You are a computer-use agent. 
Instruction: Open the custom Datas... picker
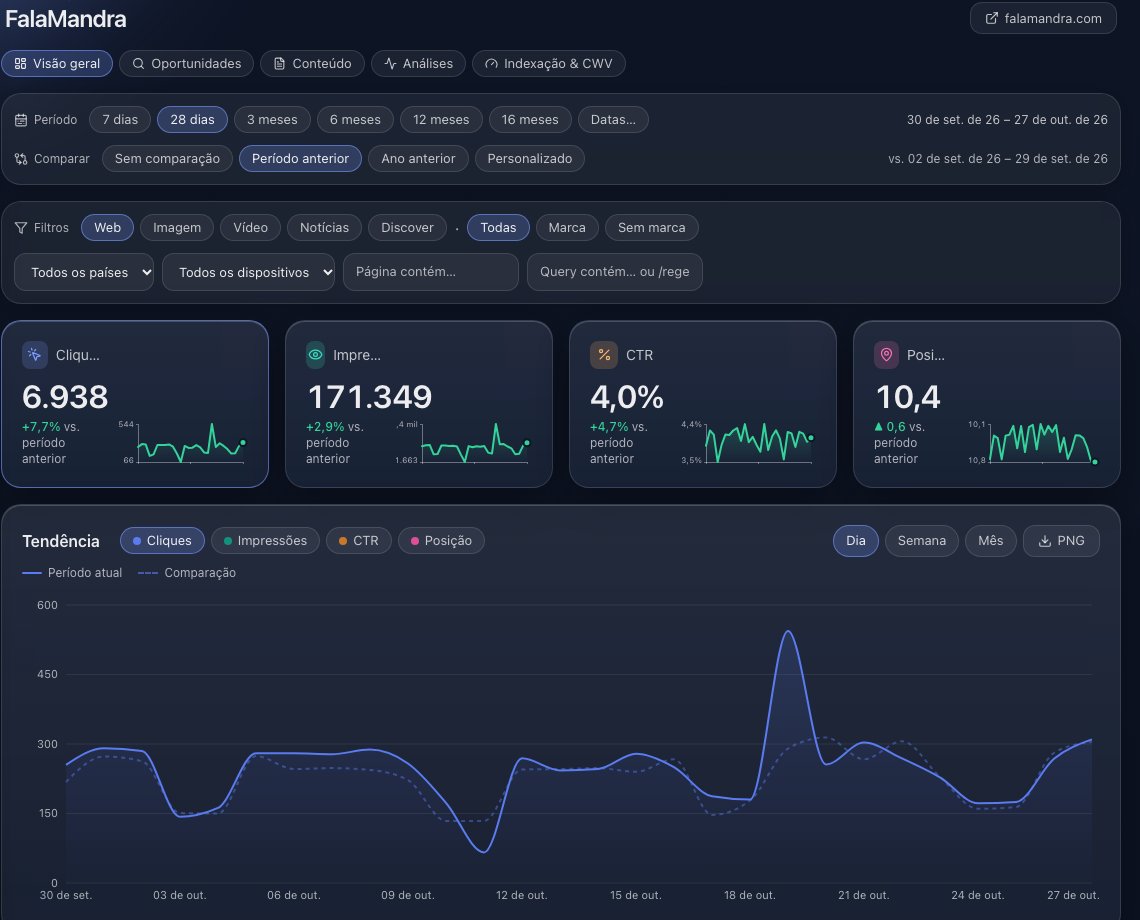613,119
